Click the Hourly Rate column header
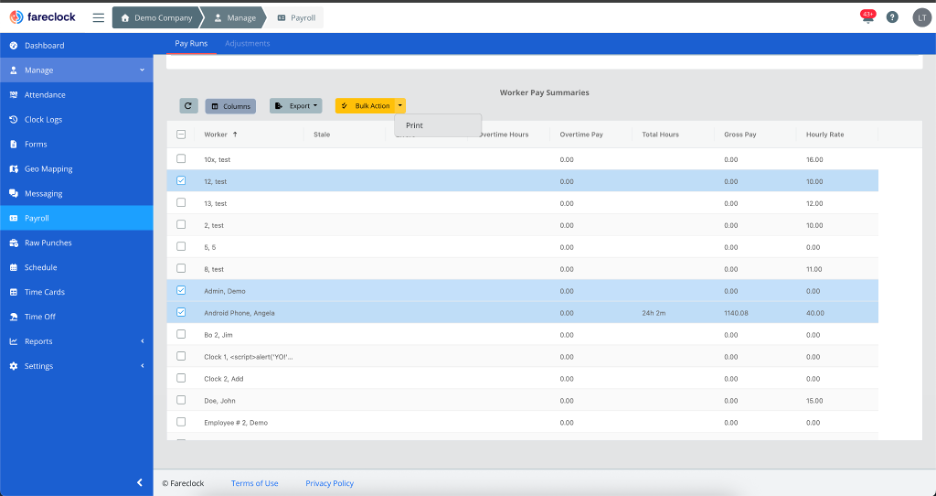936x496 pixels. 825,134
